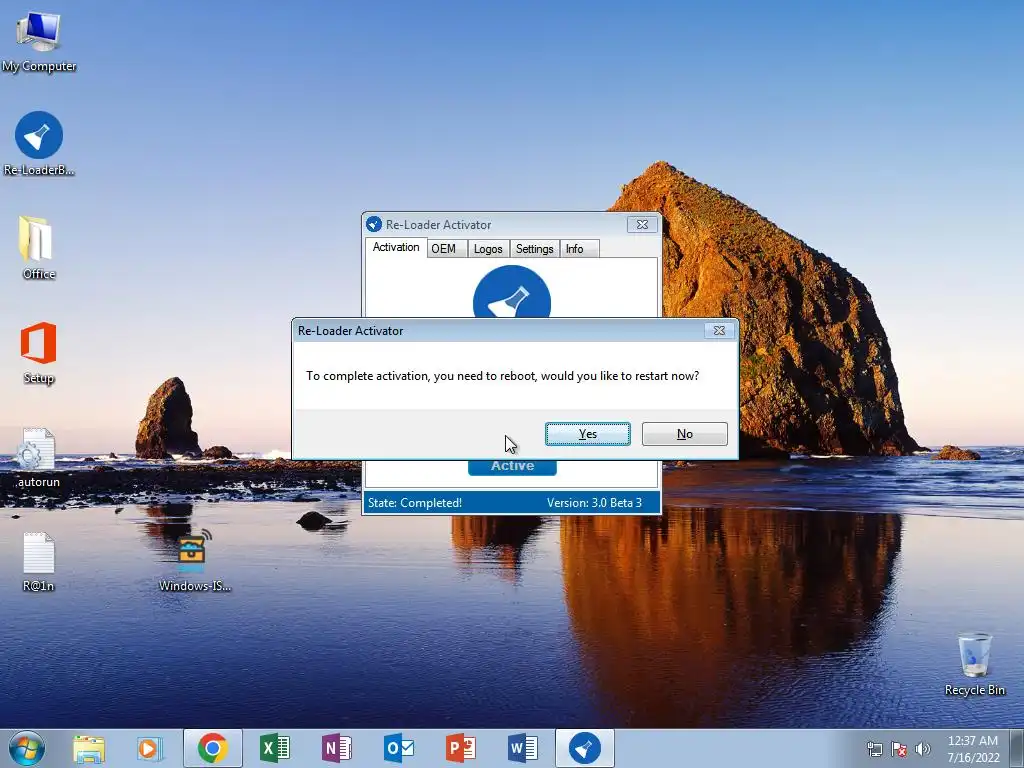Launch Excel from the taskbar
The height and width of the screenshot is (768, 1024).
pos(274,748)
